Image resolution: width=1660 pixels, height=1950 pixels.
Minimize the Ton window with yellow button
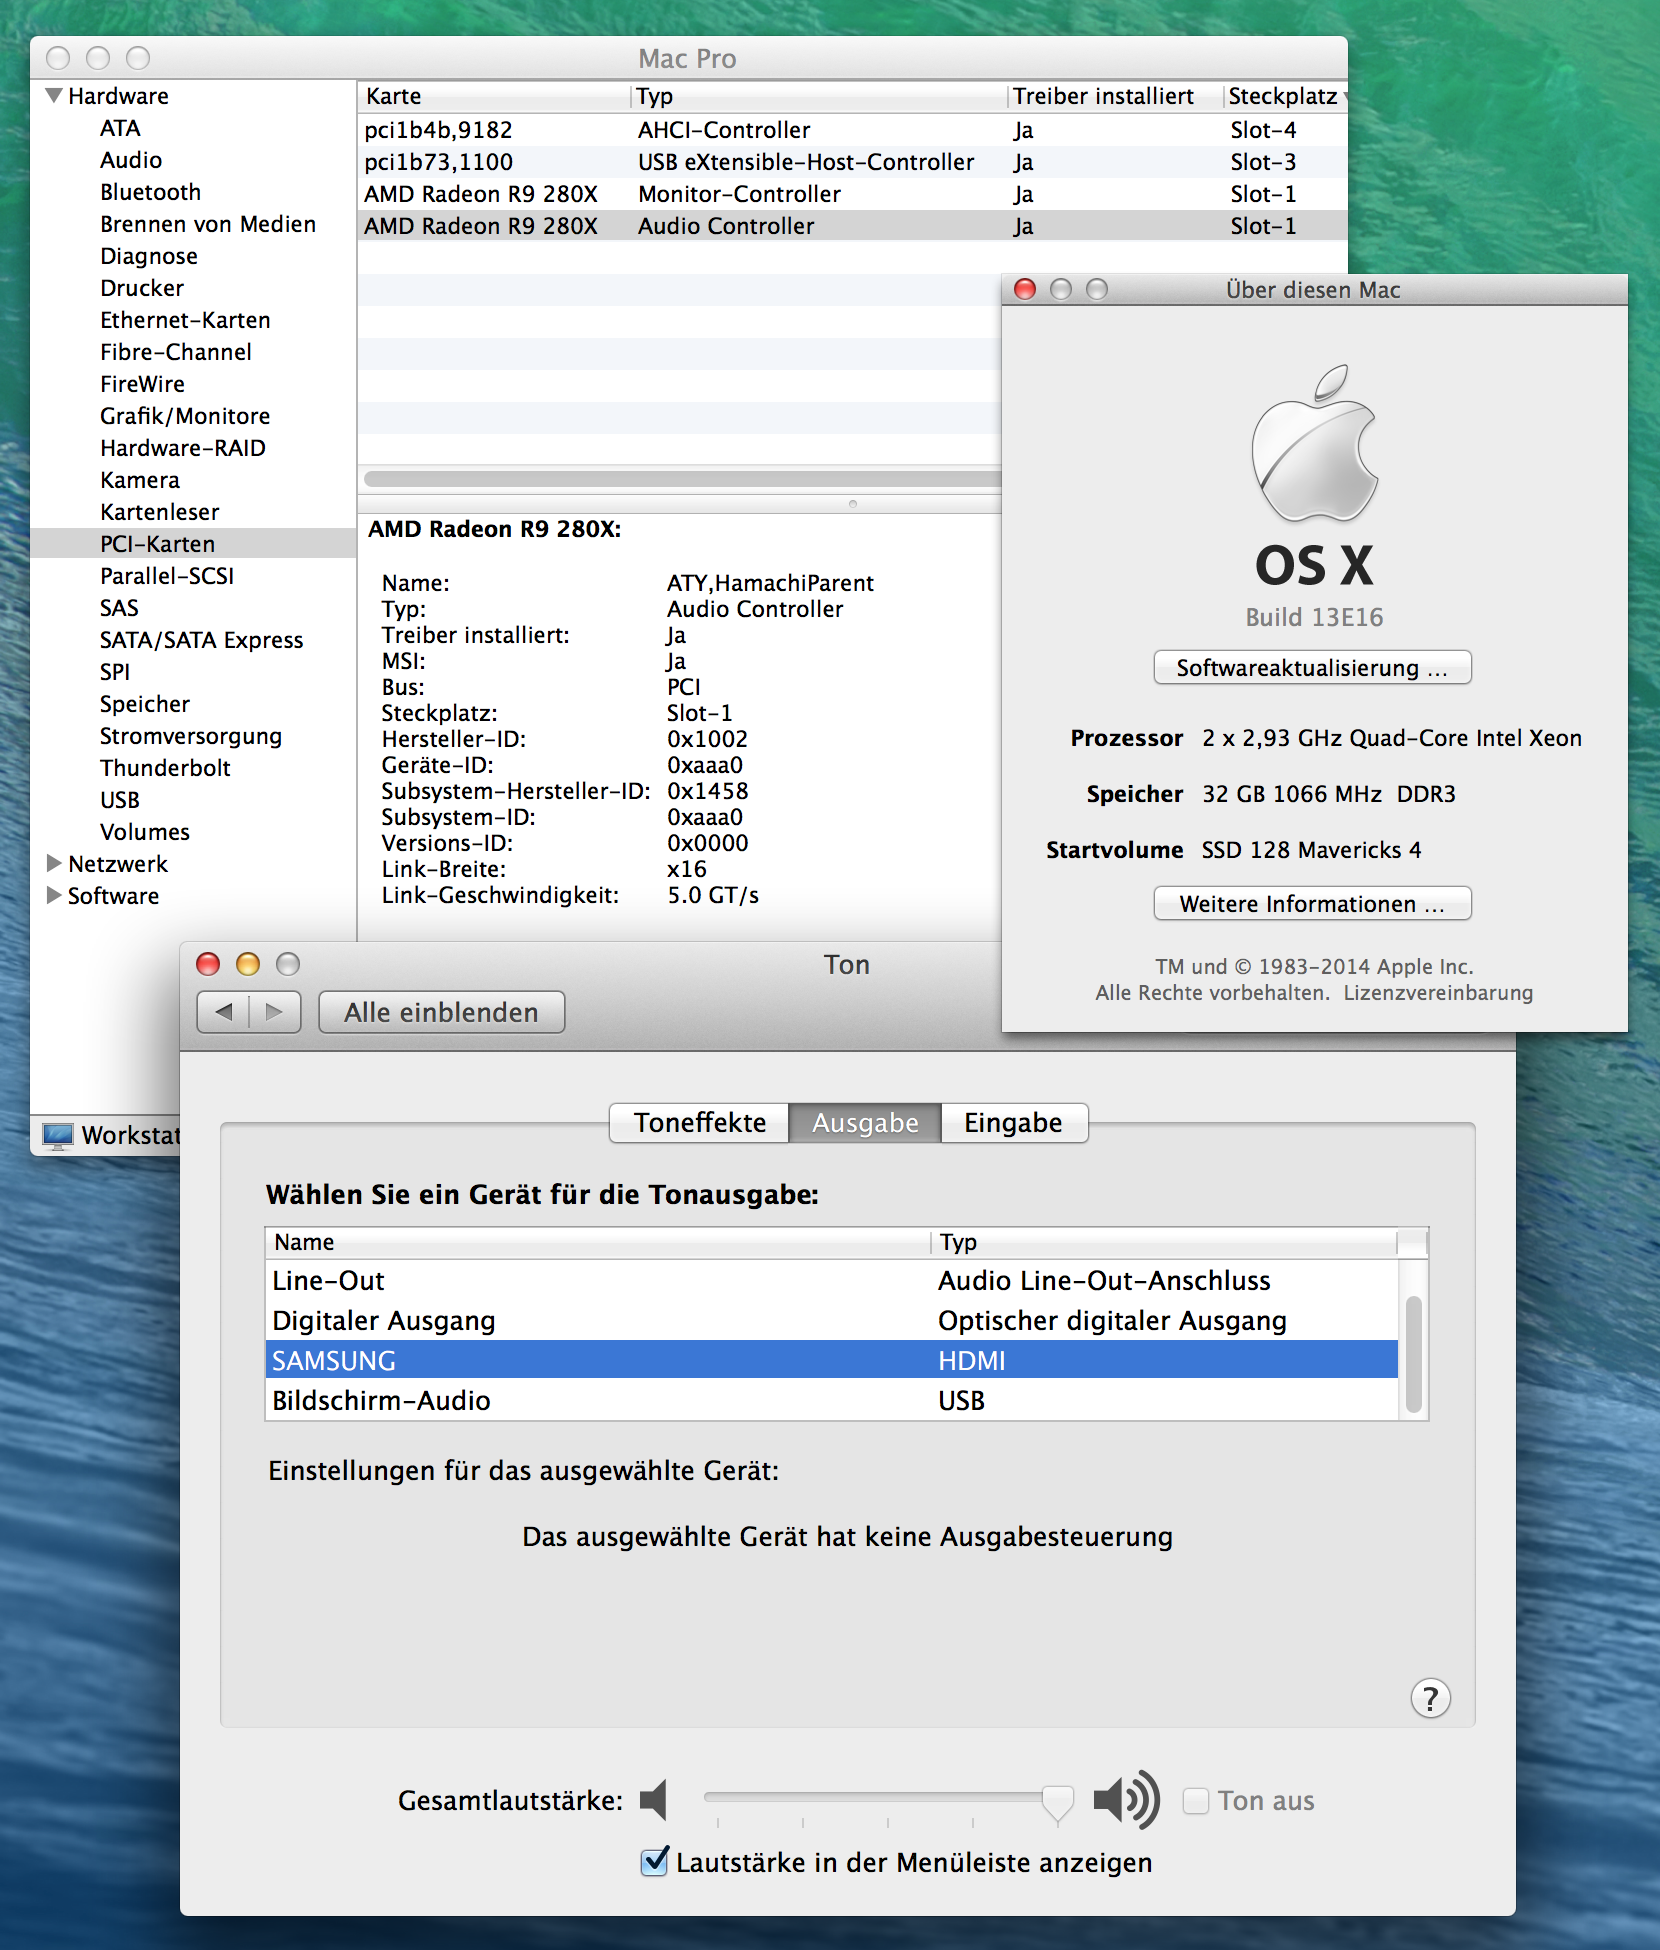(x=248, y=964)
